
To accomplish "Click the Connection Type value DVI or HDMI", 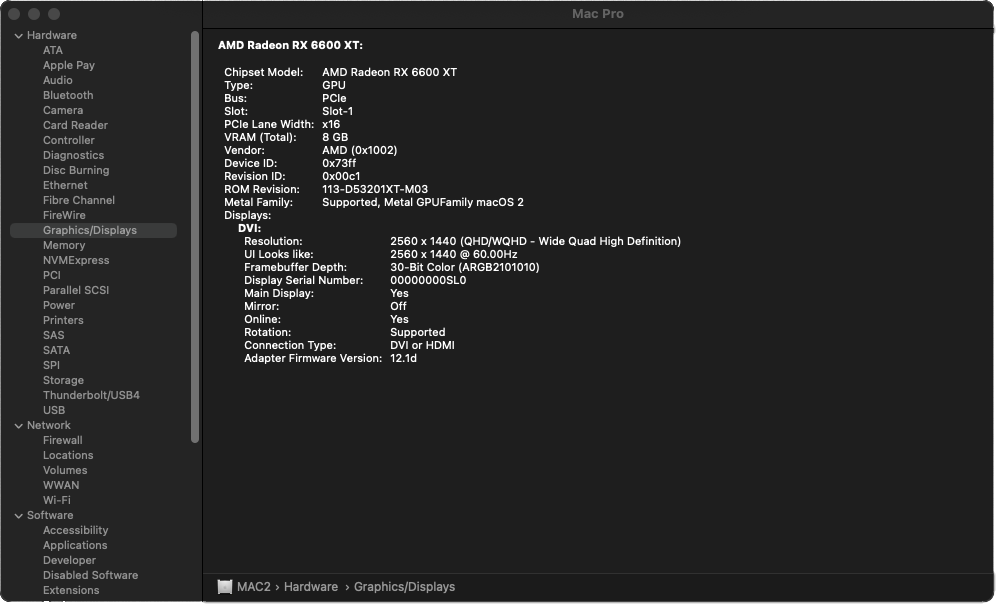I will (422, 346).
